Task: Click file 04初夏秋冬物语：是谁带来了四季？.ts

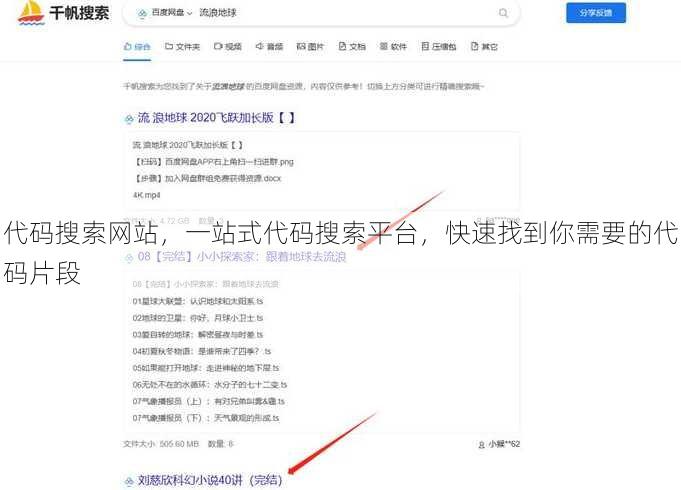Action: pyautogui.click(x=202, y=351)
